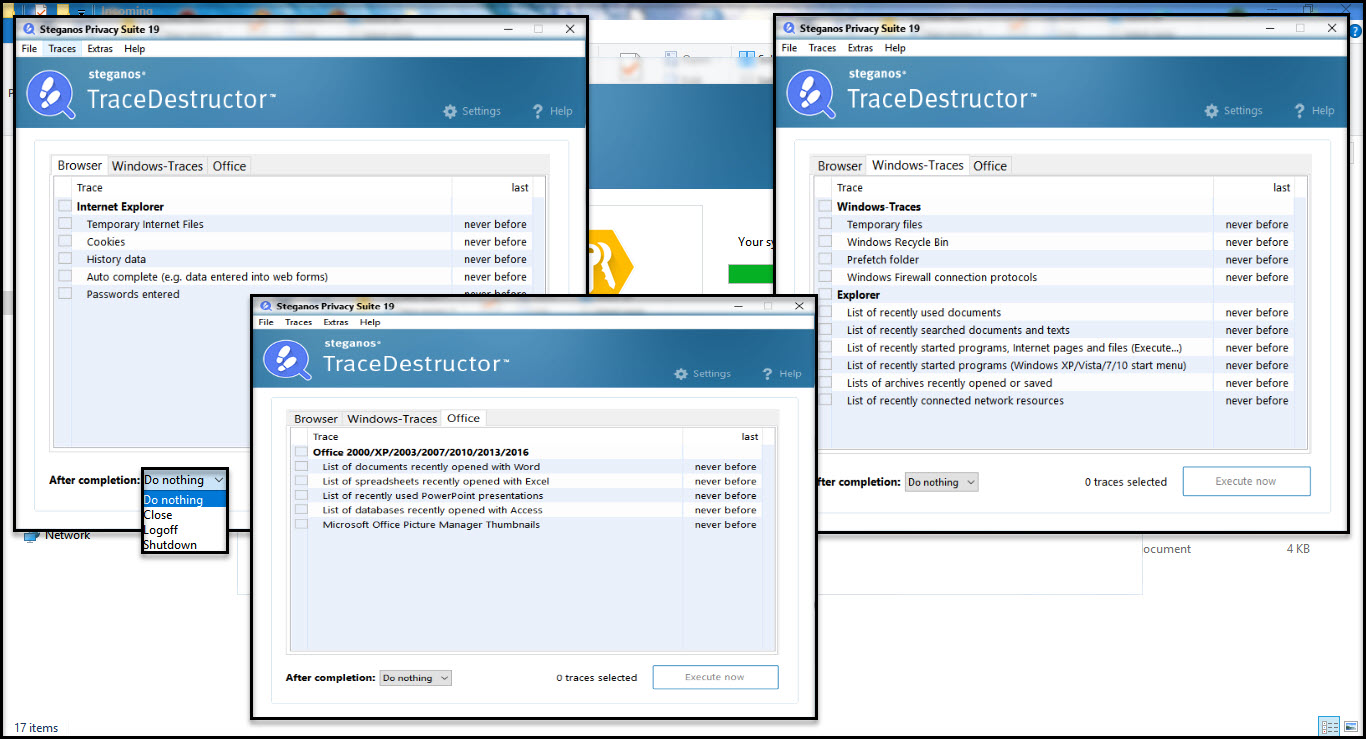Choose Logoff from After completion list
The width and height of the screenshot is (1366, 739).
coord(185,530)
